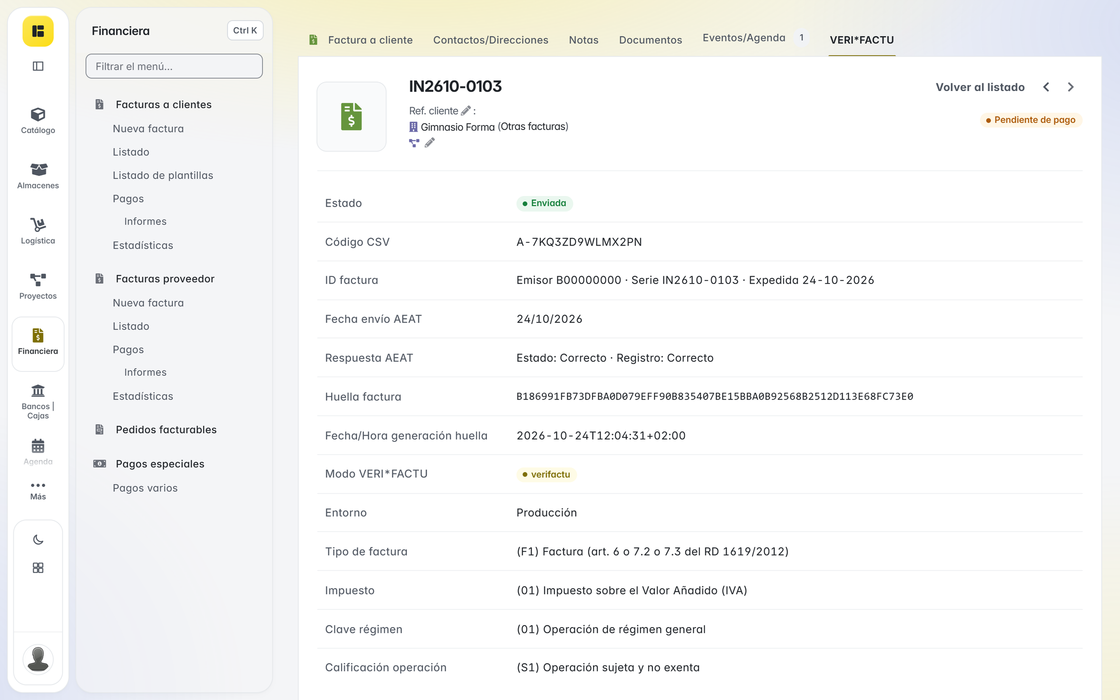Open the Eventos/Agenda tab
Viewport: 1120px width, 700px height.
click(x=754, y=38)
